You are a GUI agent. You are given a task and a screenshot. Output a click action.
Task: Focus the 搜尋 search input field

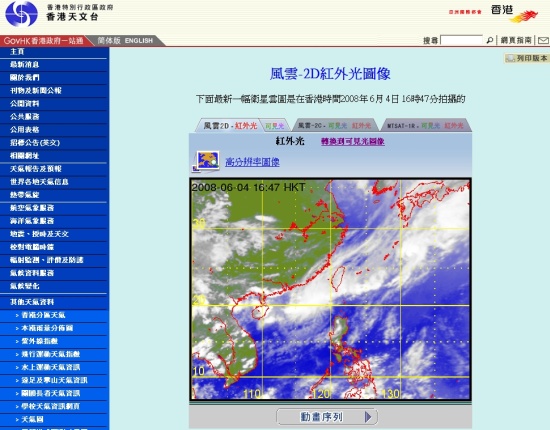point(461,40)
